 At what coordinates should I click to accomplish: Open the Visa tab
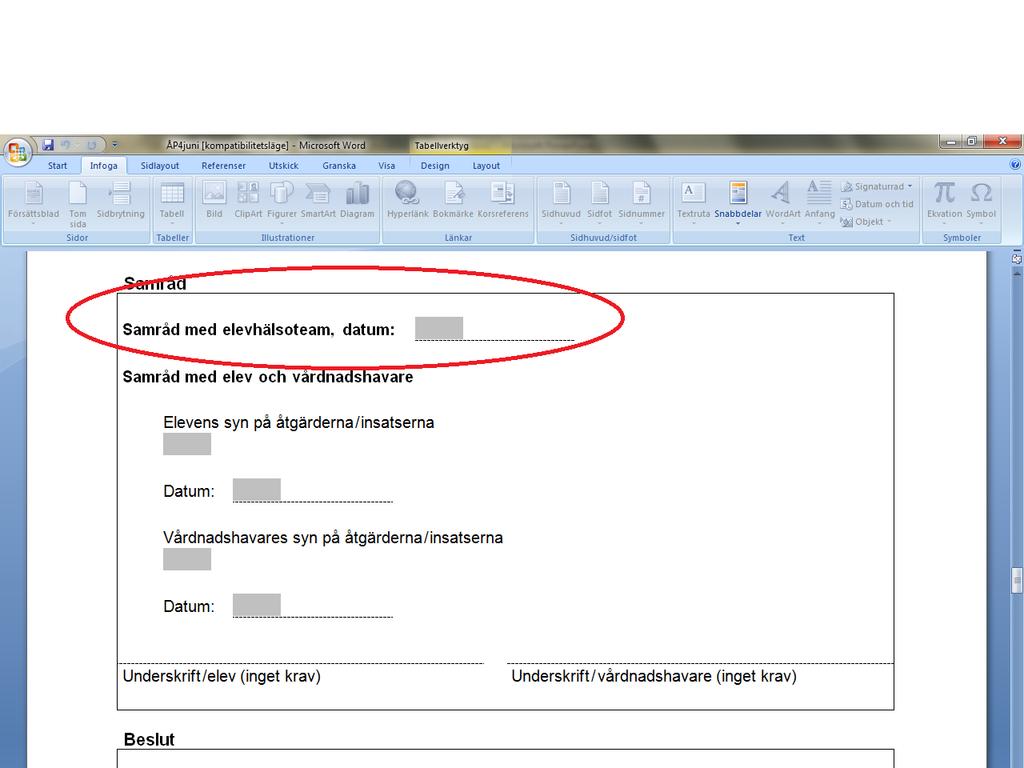(387, 166)
